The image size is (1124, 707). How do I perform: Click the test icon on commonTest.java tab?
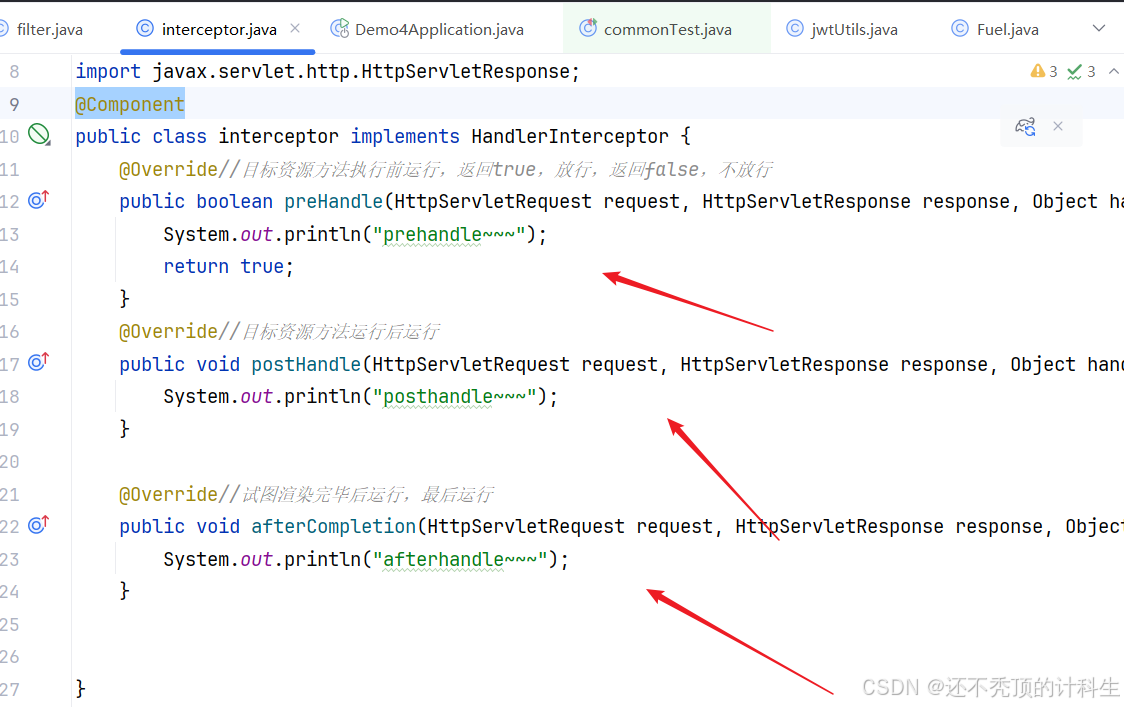coord(587,28)
